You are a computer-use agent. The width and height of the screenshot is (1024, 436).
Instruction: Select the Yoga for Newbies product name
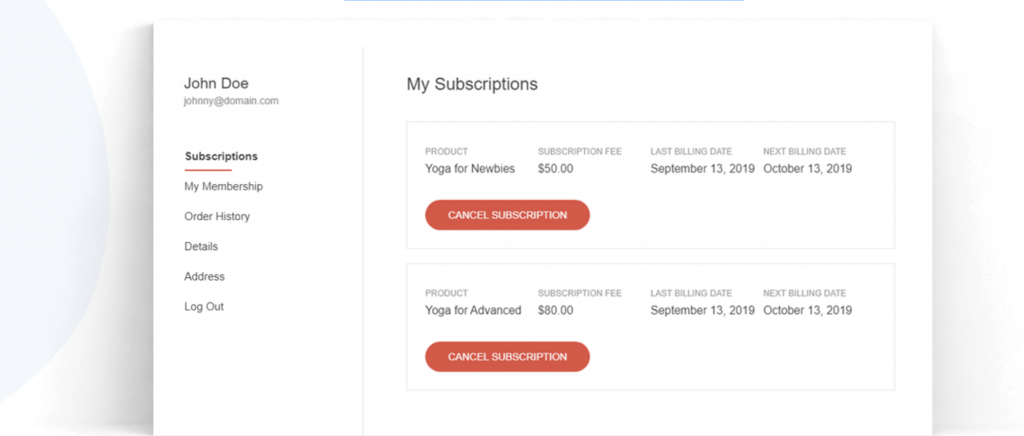[470, 169]
